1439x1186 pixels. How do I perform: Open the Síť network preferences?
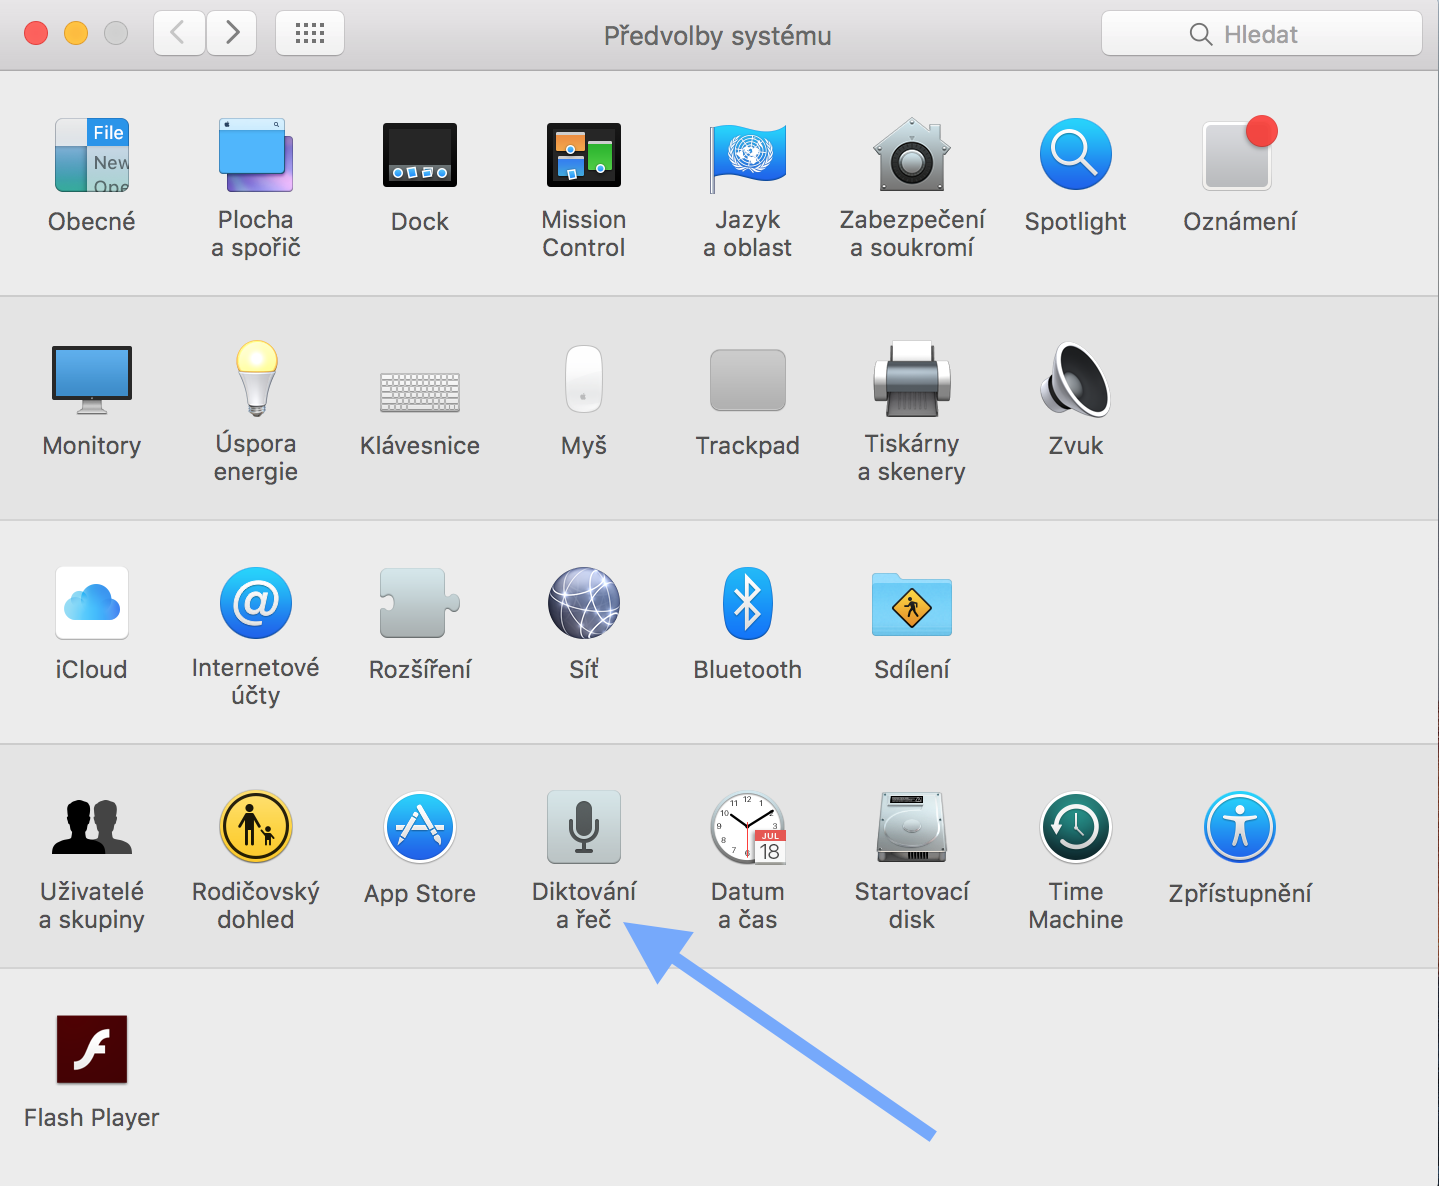[583, 604]
